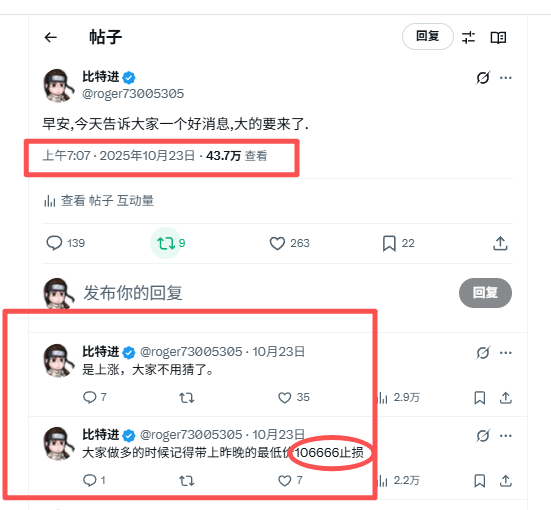
Task: Share the main post via upload icon
Action: [500, 243]
